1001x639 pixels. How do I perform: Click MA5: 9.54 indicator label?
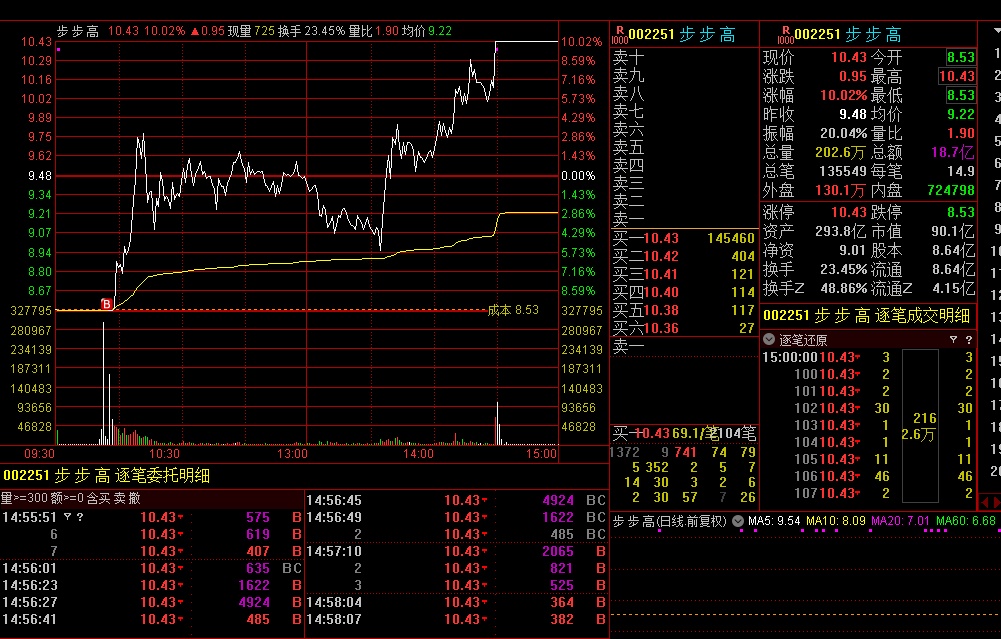[x=774, y=521]
